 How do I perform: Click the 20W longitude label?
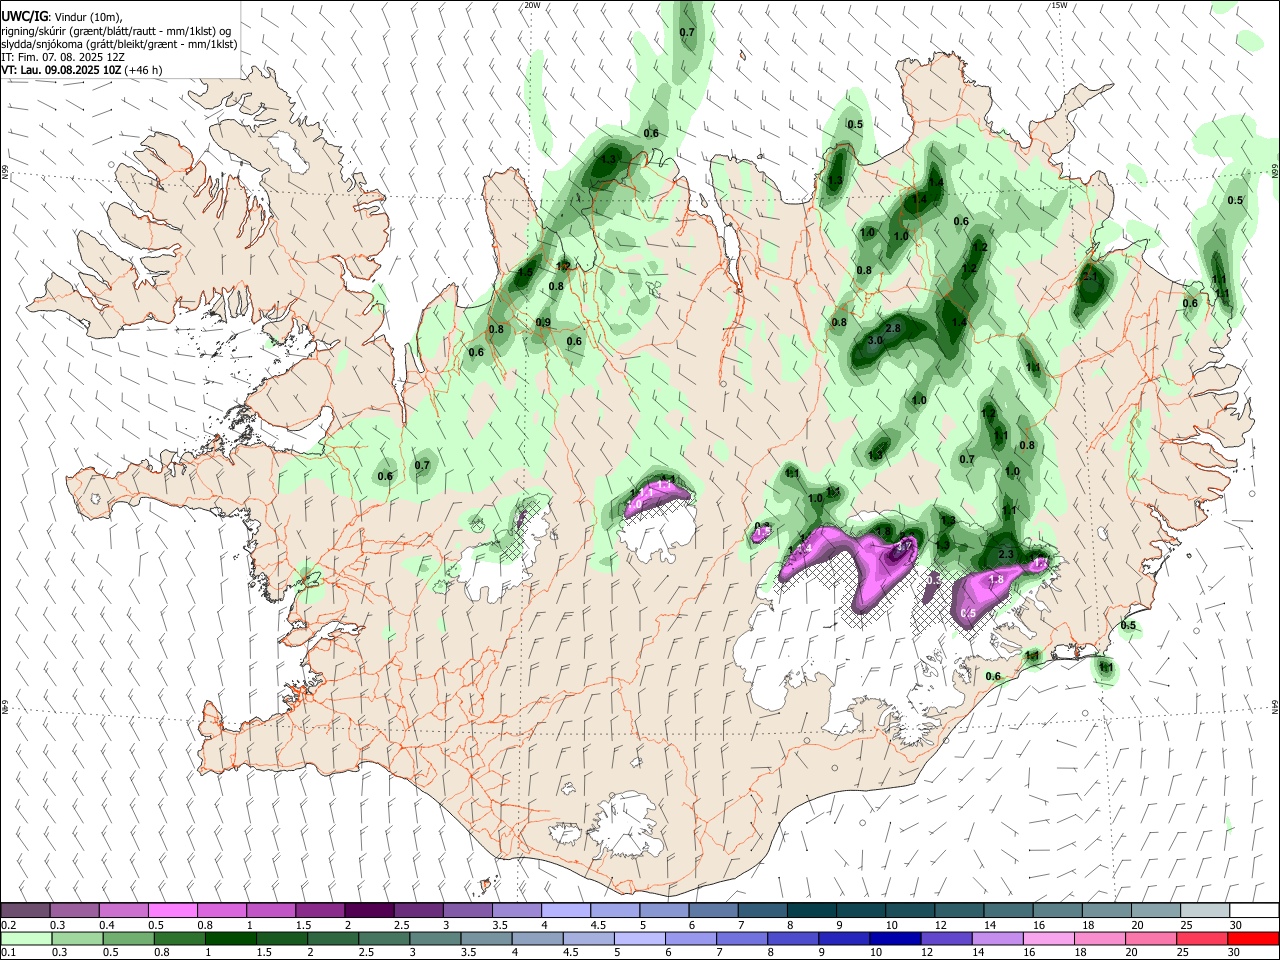tap(532, 5)
